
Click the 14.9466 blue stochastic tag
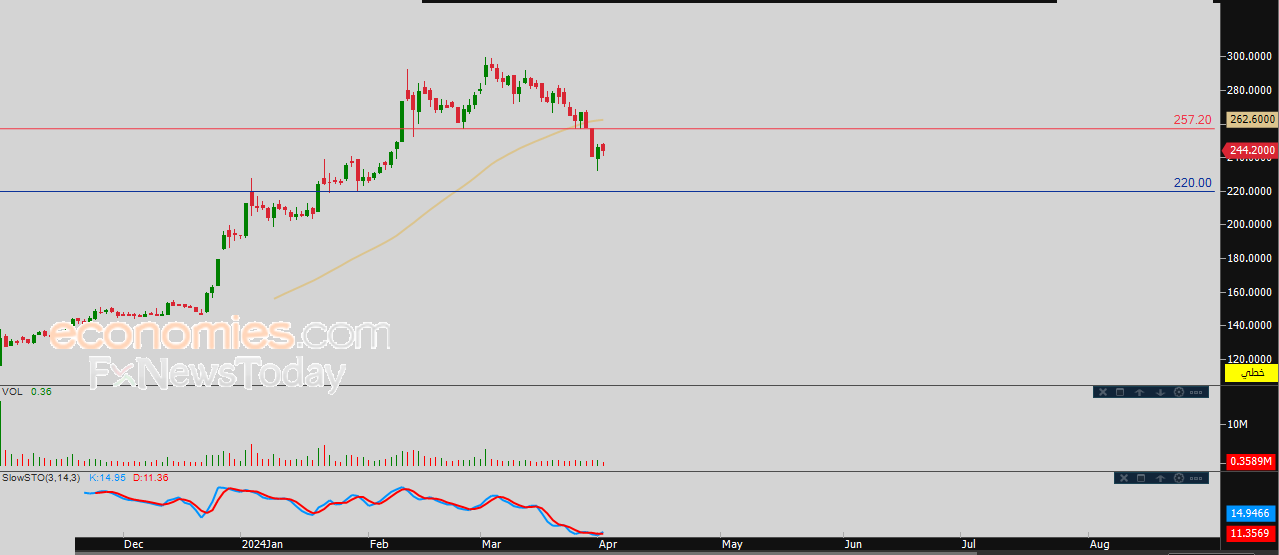[x=1251, y=512]
